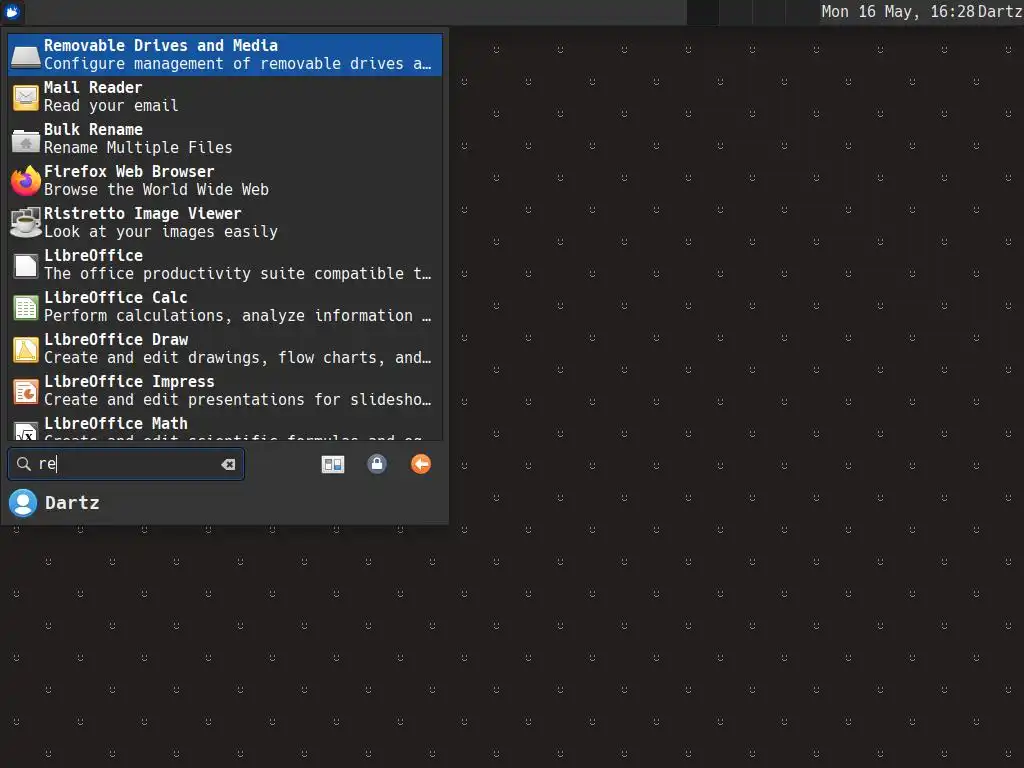Click the LibreOffice Math formula icon

pos(25,430)
